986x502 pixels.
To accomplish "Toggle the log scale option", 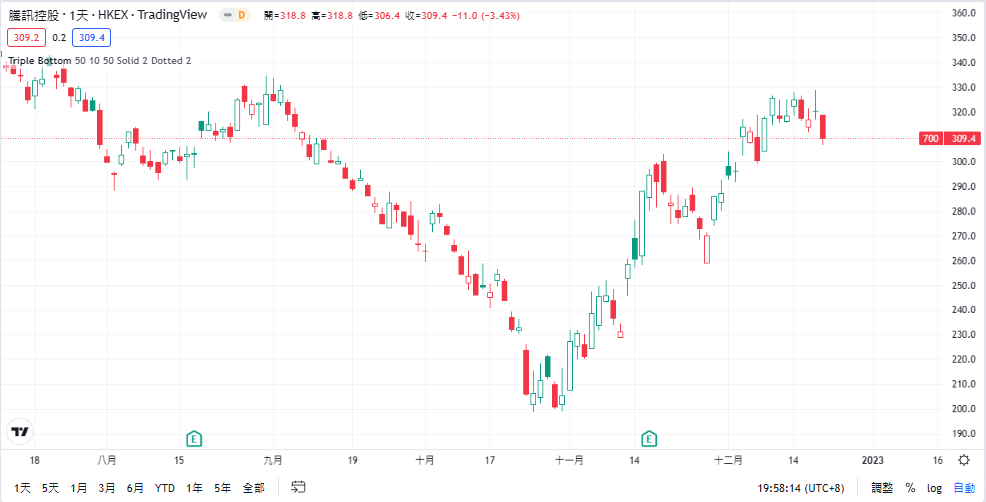I will 934,488.
